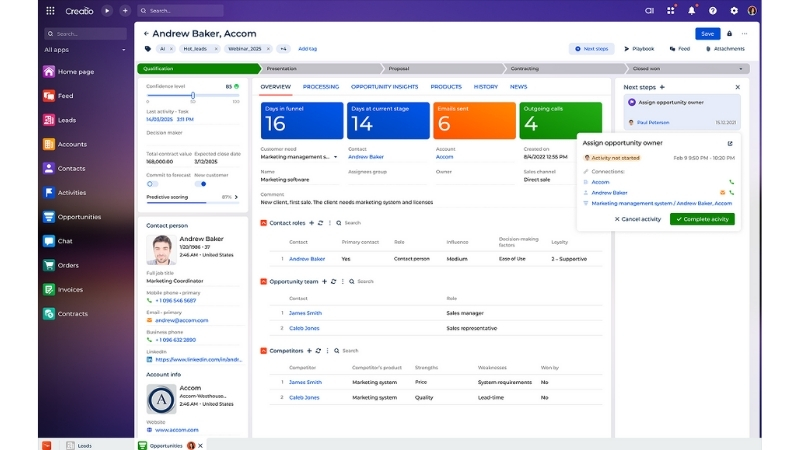This screenshot has height=450, width=800.
Task: Refresh the Competitors list
Action: tap(318, 350)
